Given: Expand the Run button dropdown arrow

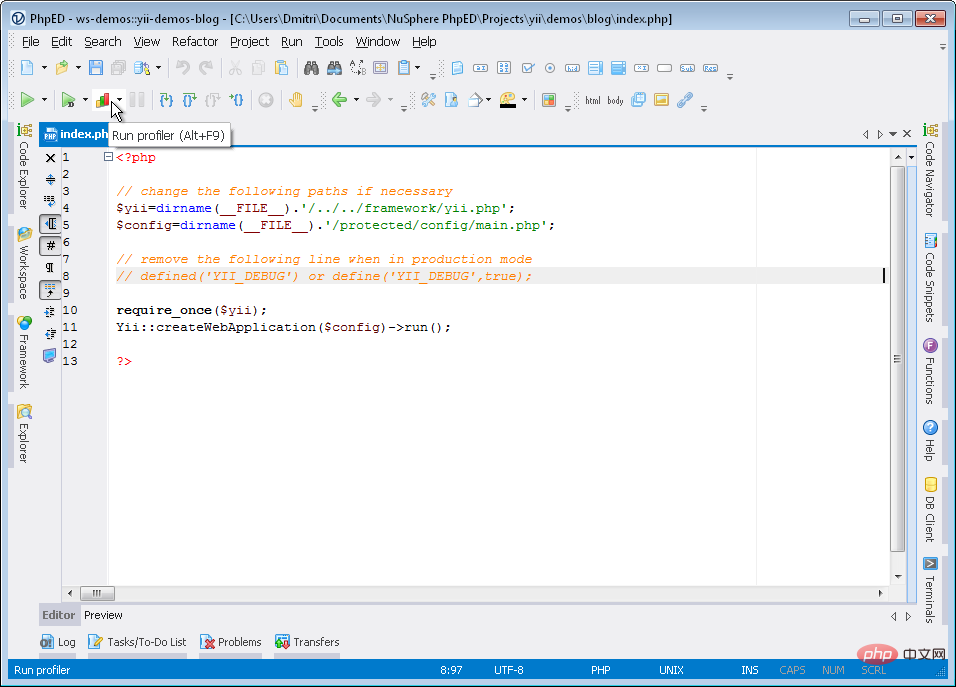Looking at the screenshot, I should coord(44,99).
